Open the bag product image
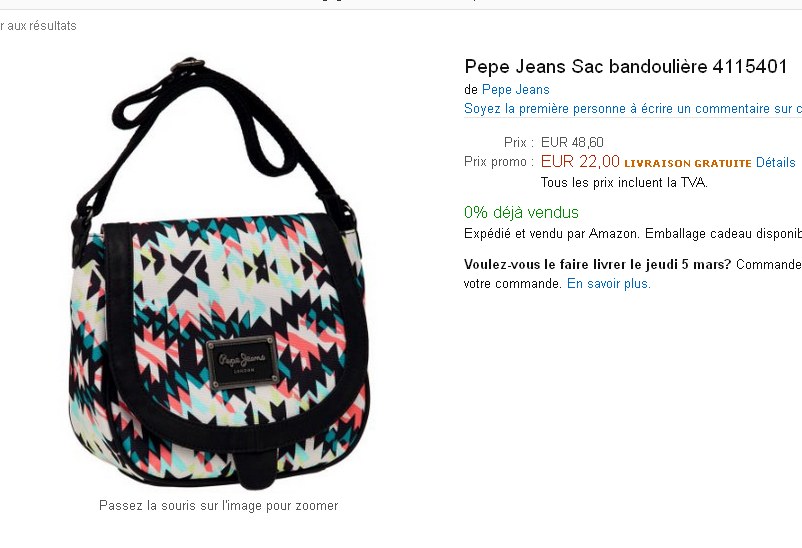The image size is (802, 548). (218, 273)
